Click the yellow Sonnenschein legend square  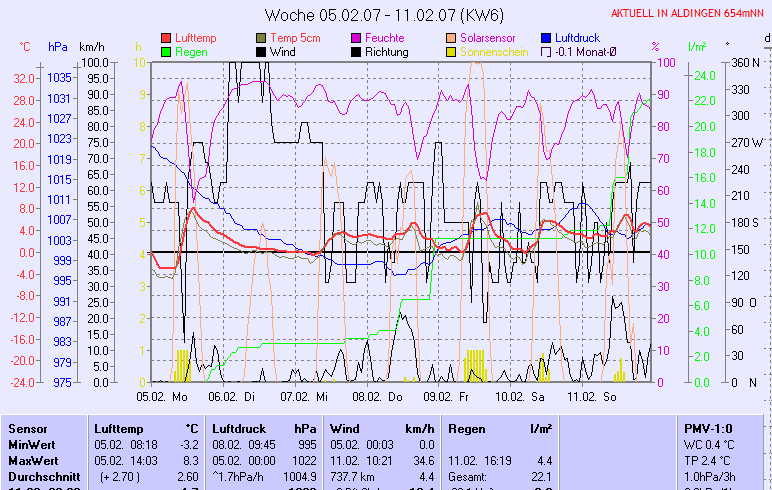tap(452, 51)
